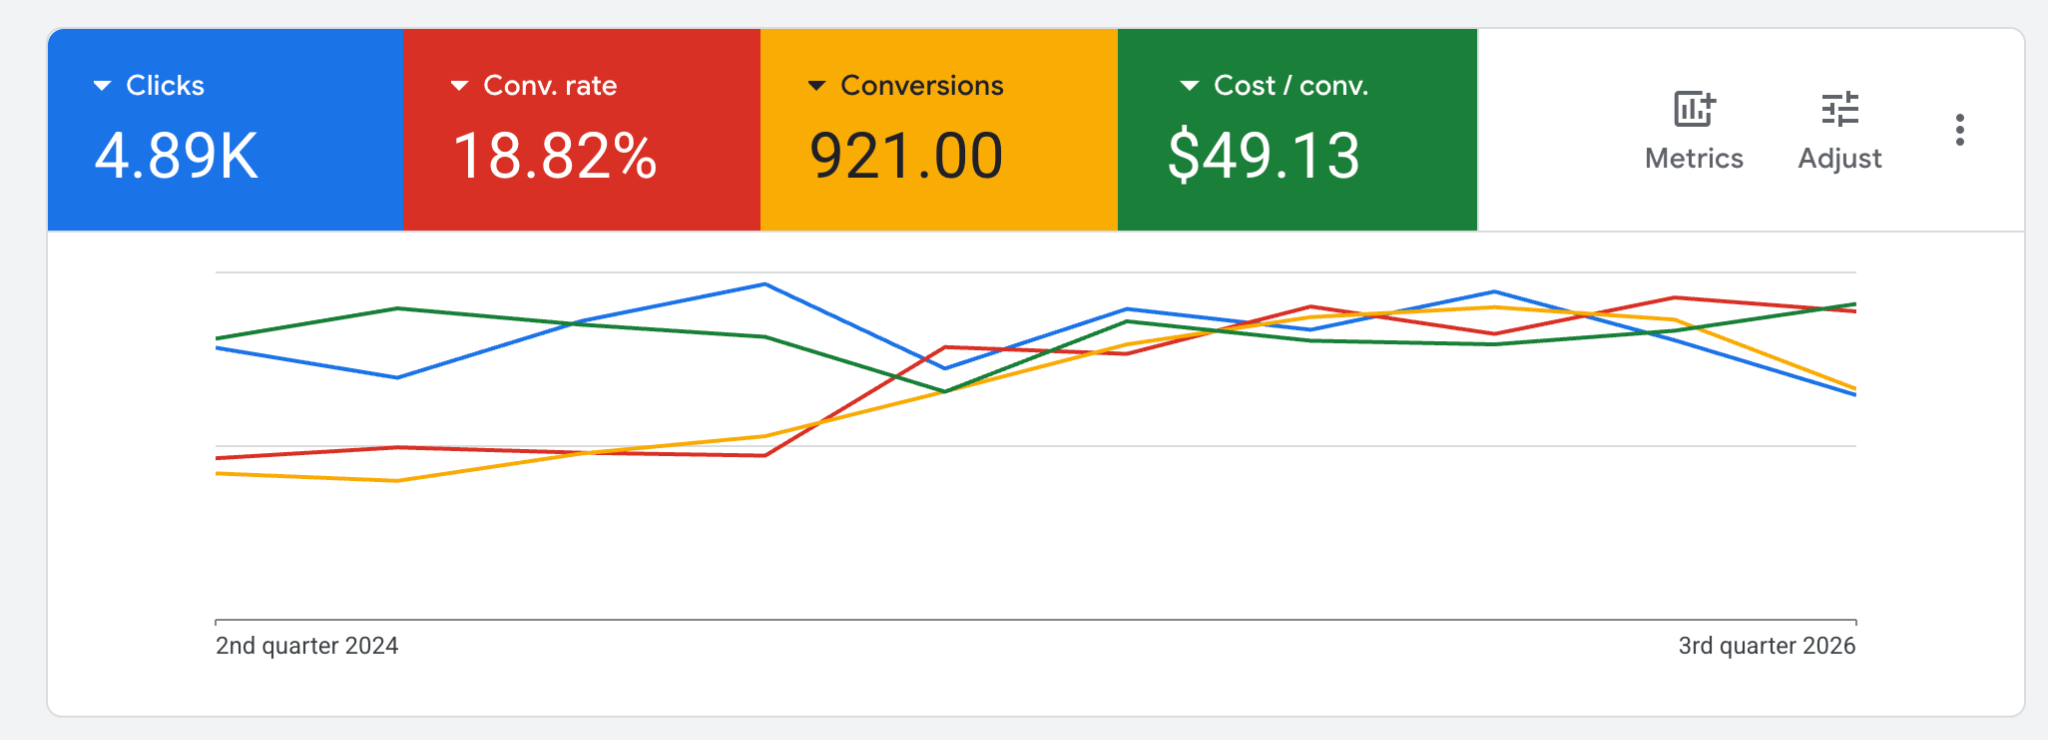This screenshot has height=740, width=2048.
Task: Click the Adjust label text
Action: (x=1840, y=159)
